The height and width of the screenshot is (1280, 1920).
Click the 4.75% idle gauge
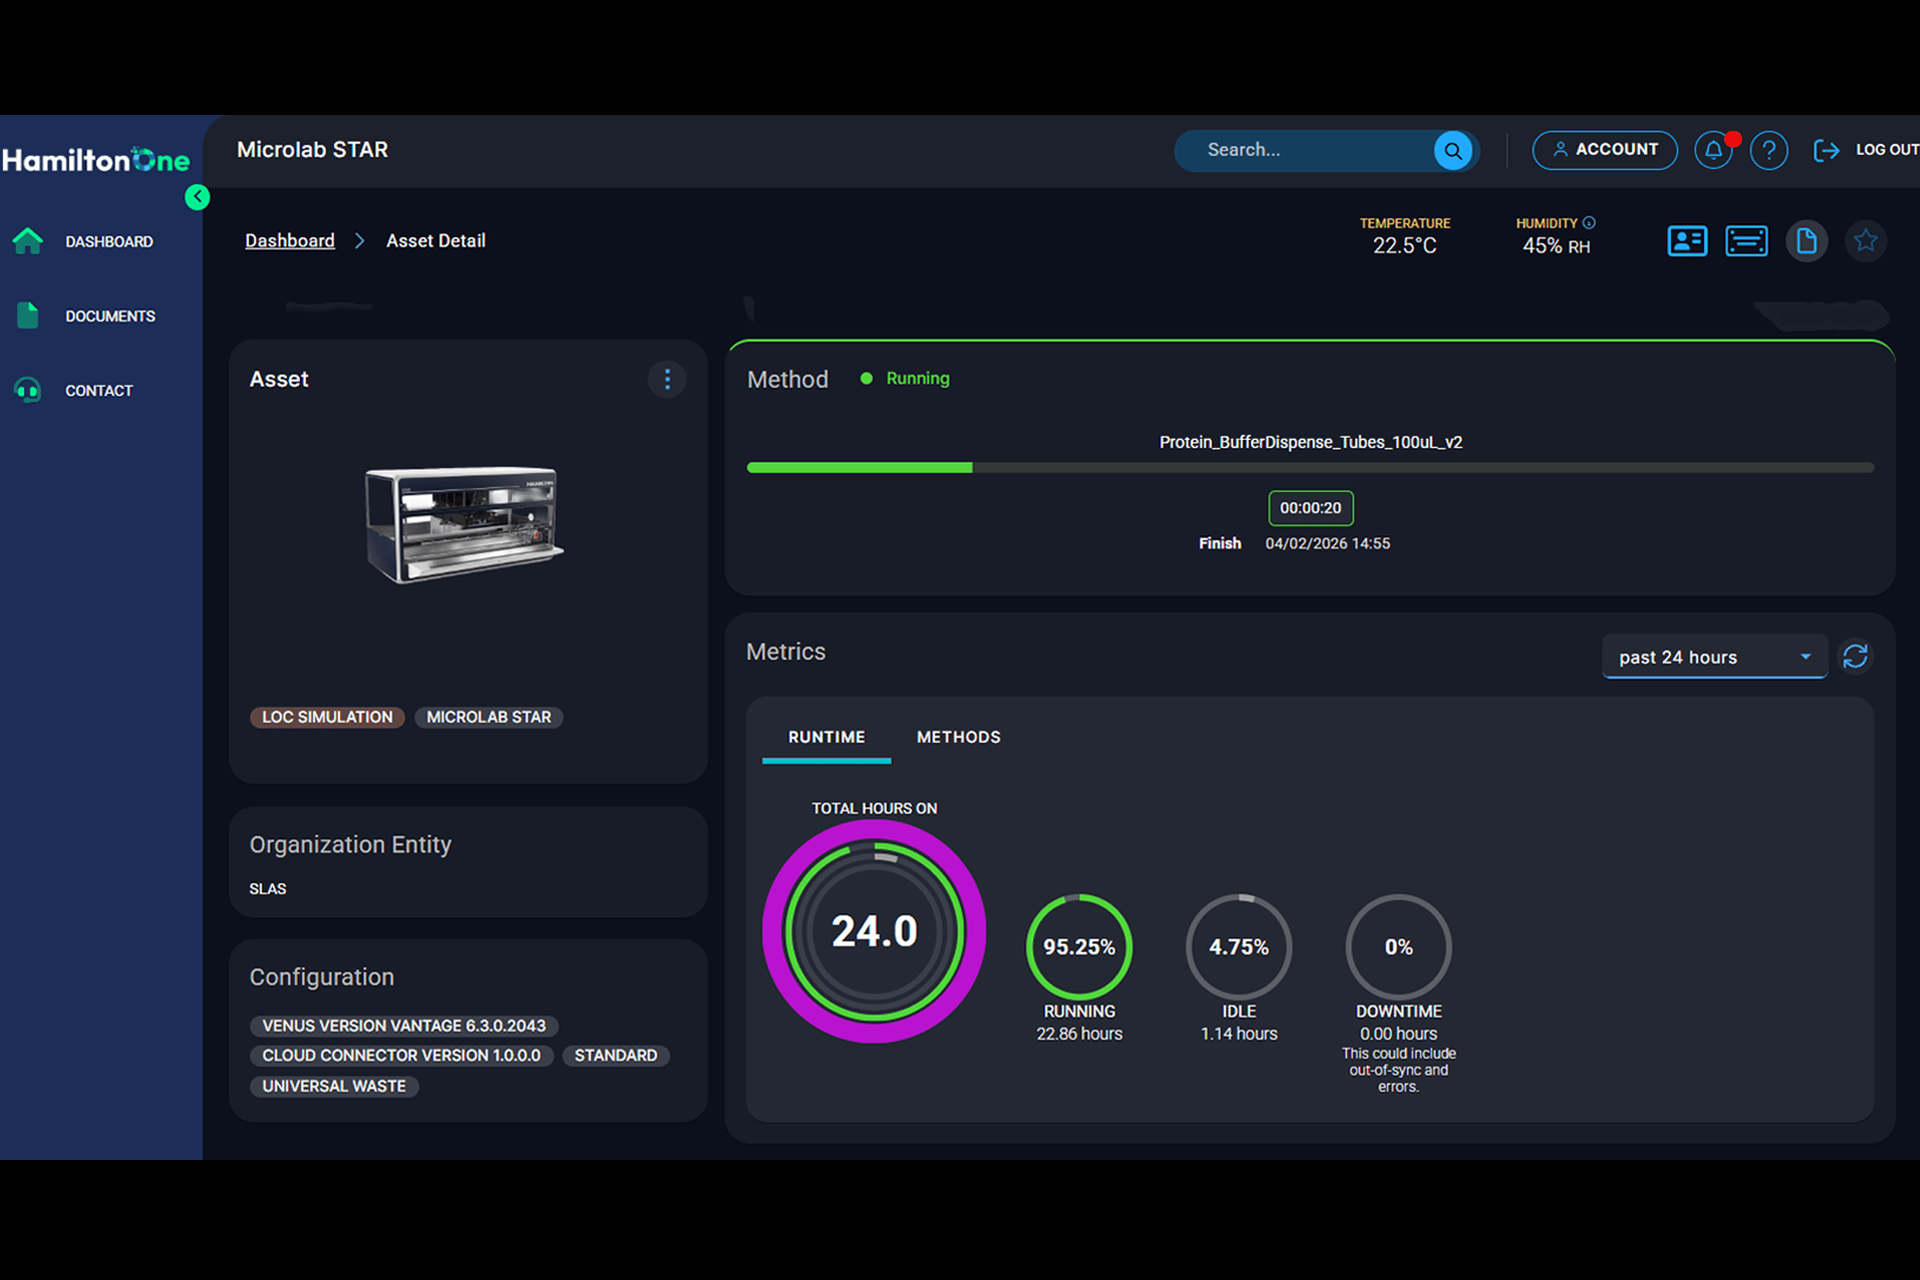pos(1239,946)
